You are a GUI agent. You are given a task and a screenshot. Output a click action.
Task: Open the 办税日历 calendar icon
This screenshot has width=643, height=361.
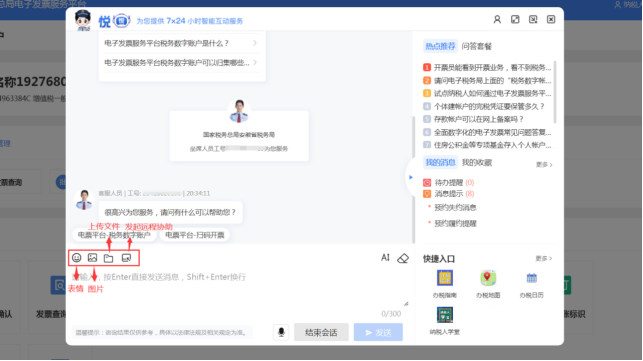click(x=531, y=278)
